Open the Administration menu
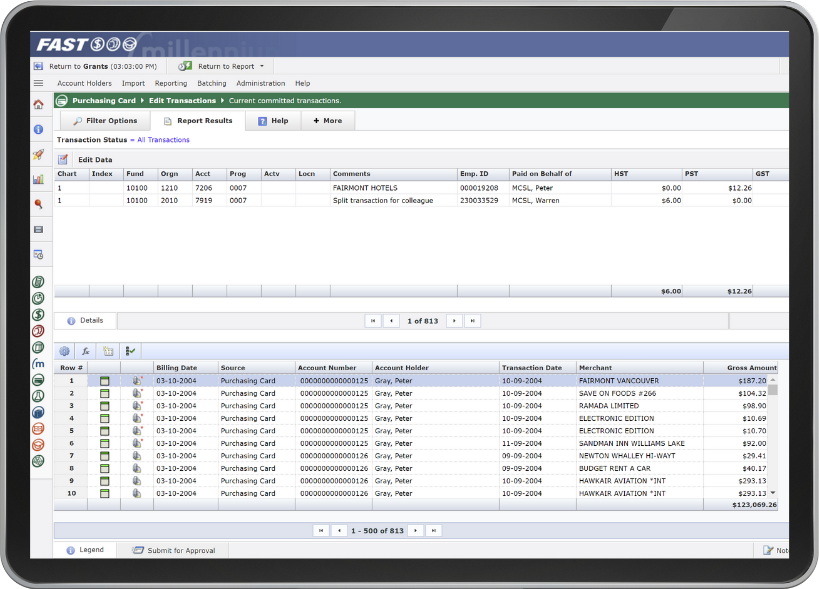 (x=260, y=83)
